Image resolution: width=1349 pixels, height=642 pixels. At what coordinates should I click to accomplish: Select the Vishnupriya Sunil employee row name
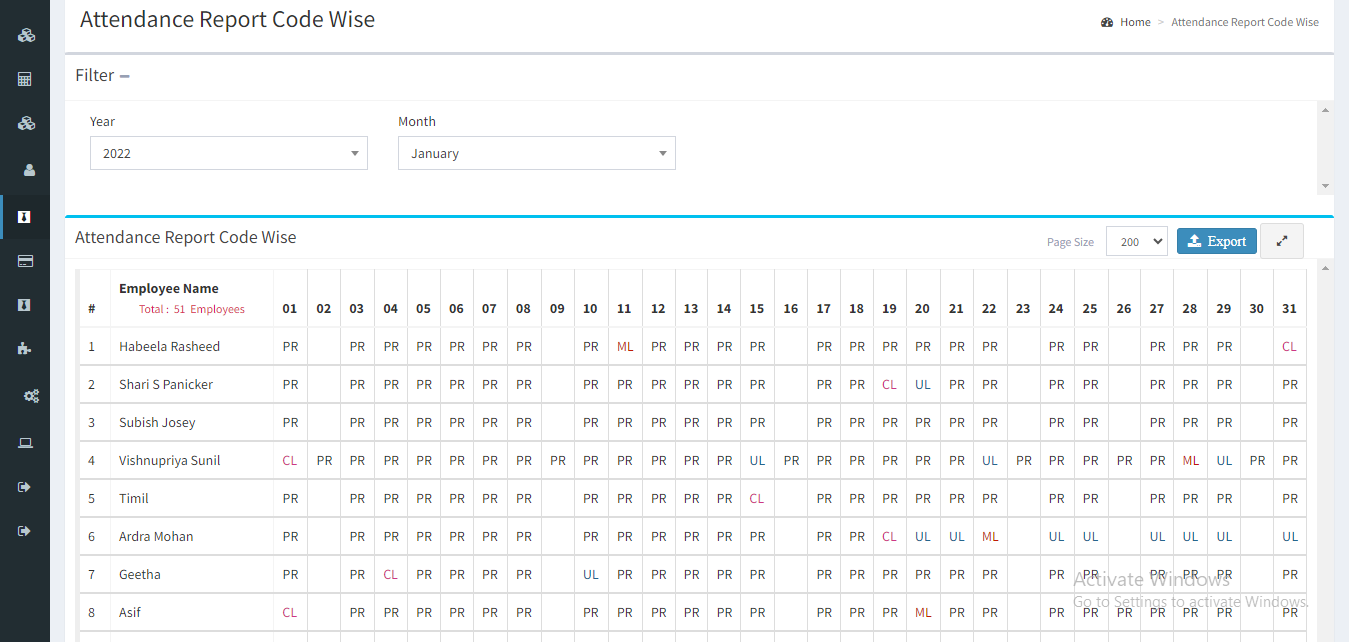click(x=169, y=461)
